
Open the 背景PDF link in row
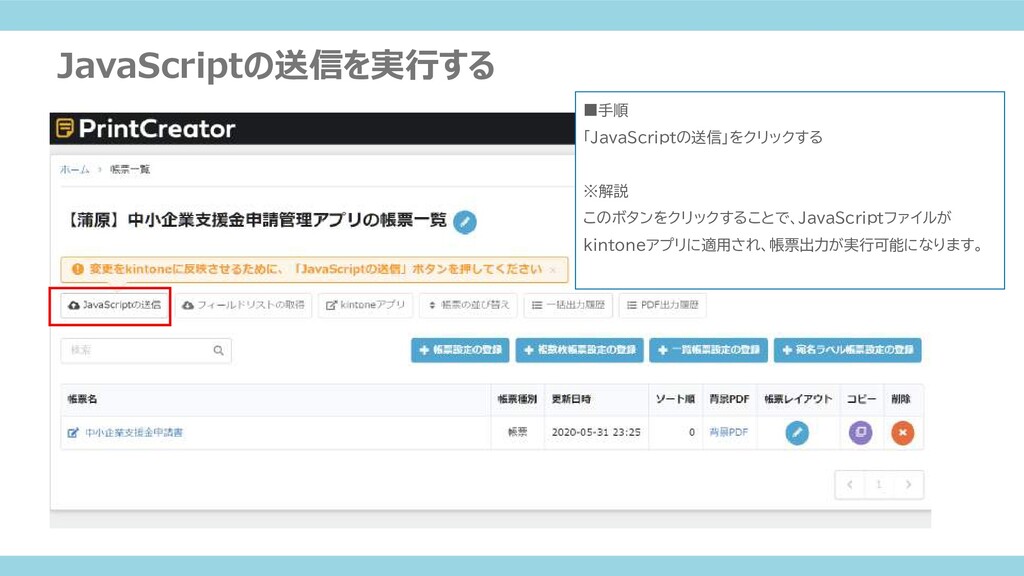pyautogui.click(x=728, y=432)
